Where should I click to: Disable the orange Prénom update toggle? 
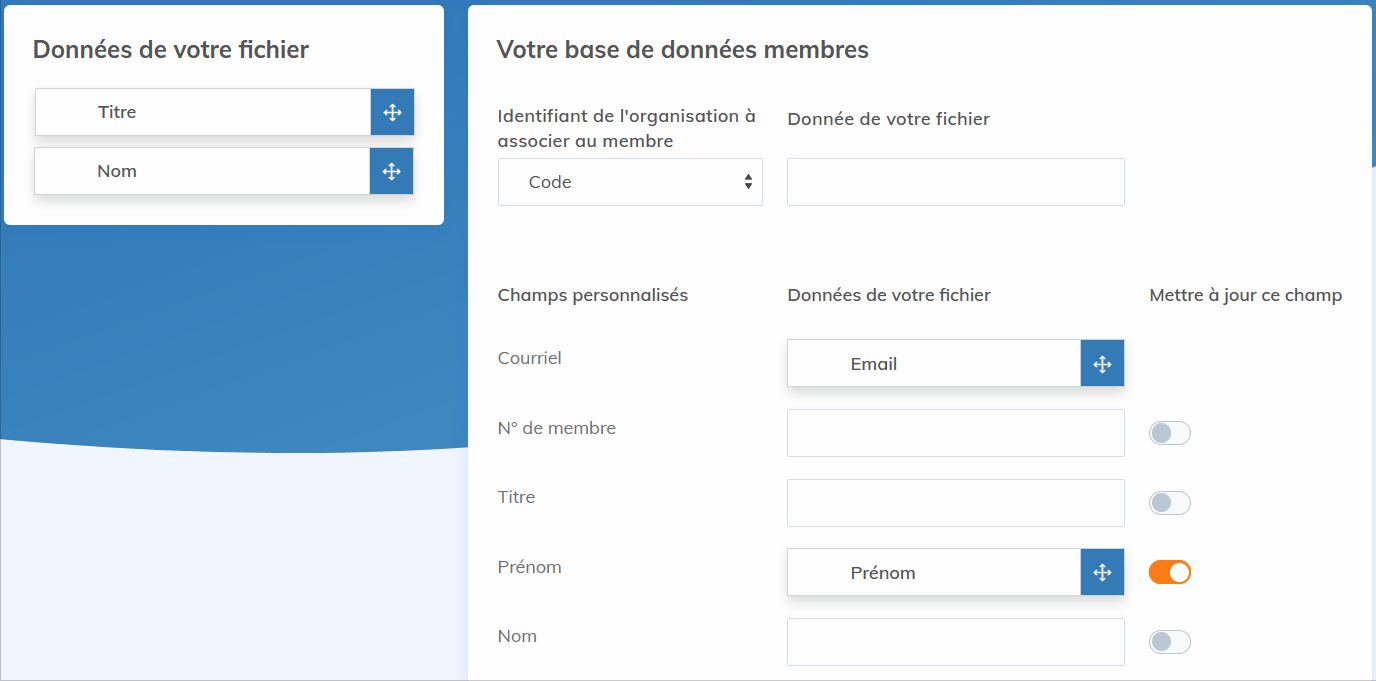point(1169,572)
